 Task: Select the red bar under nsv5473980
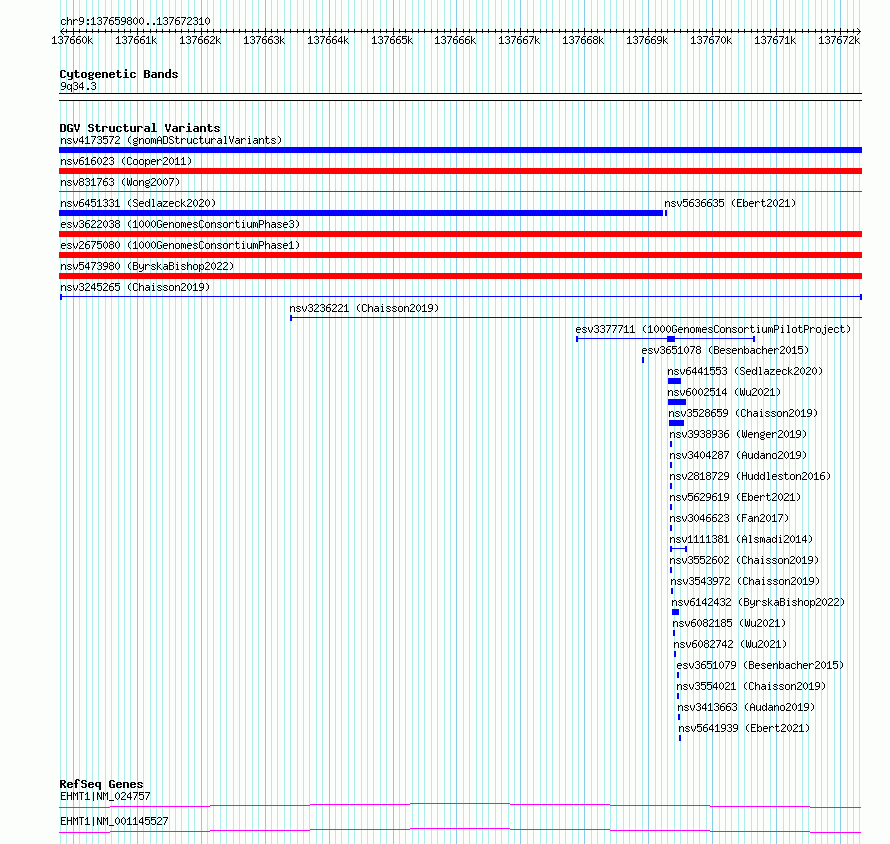coord(460,276)
